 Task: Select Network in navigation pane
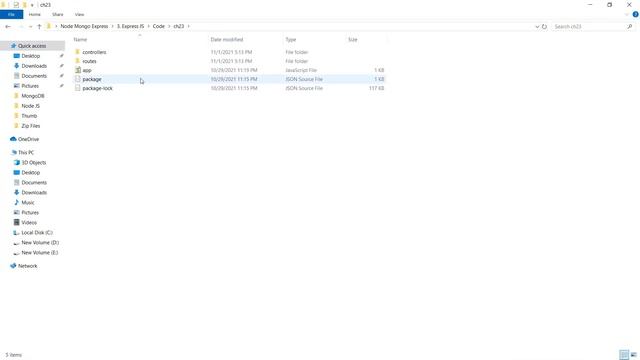(27, 266)
